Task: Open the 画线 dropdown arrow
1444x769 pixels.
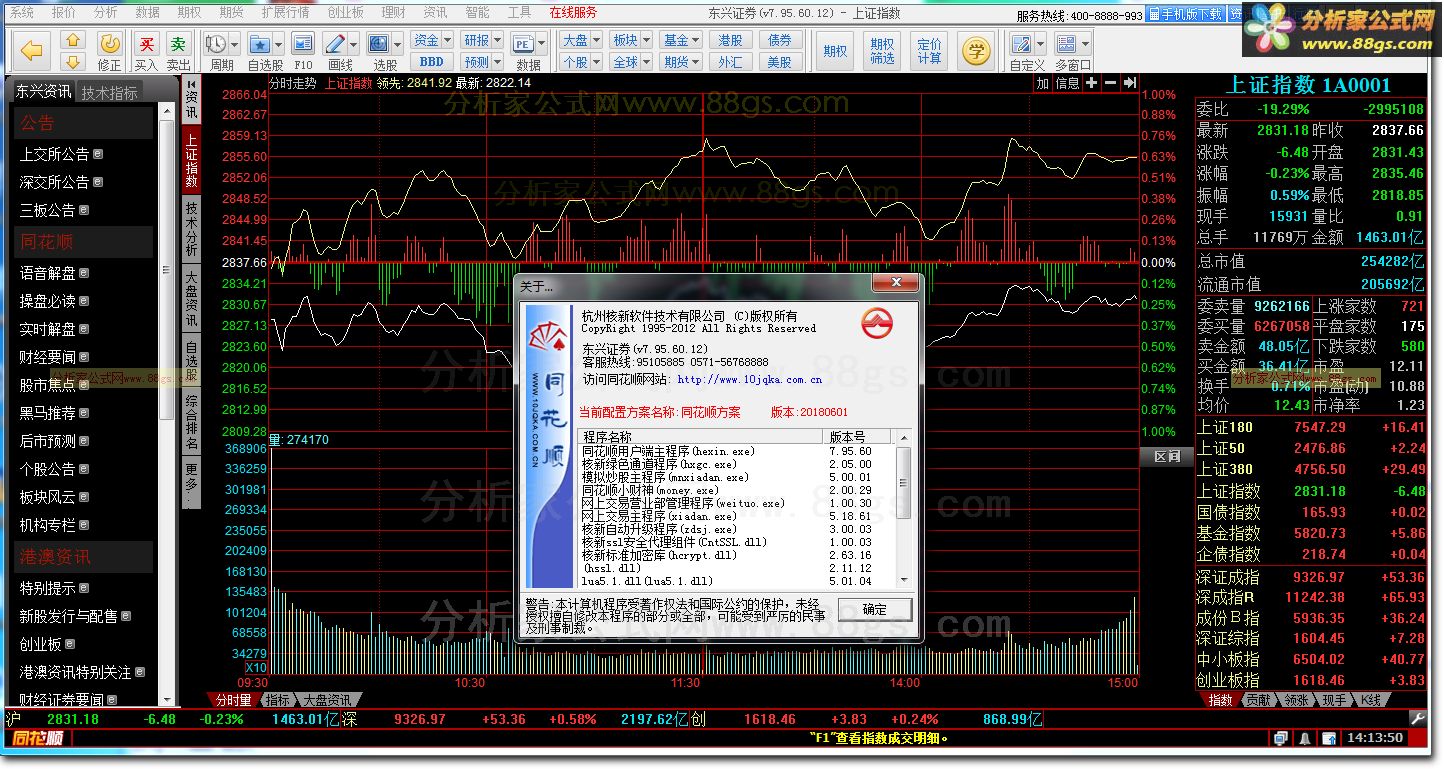Action: (x=354, y=44)
